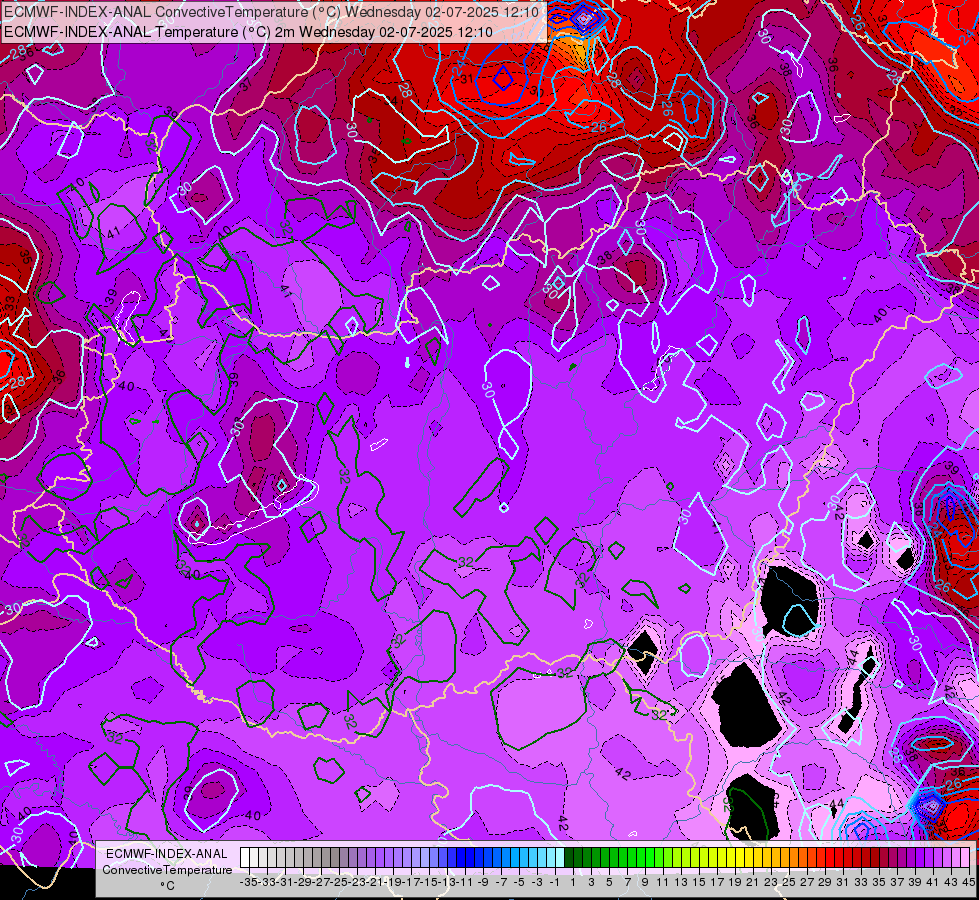Click the dark green swatch above legend value 1
Viewport: 979px width, 900px height.
tap(569, 857)
